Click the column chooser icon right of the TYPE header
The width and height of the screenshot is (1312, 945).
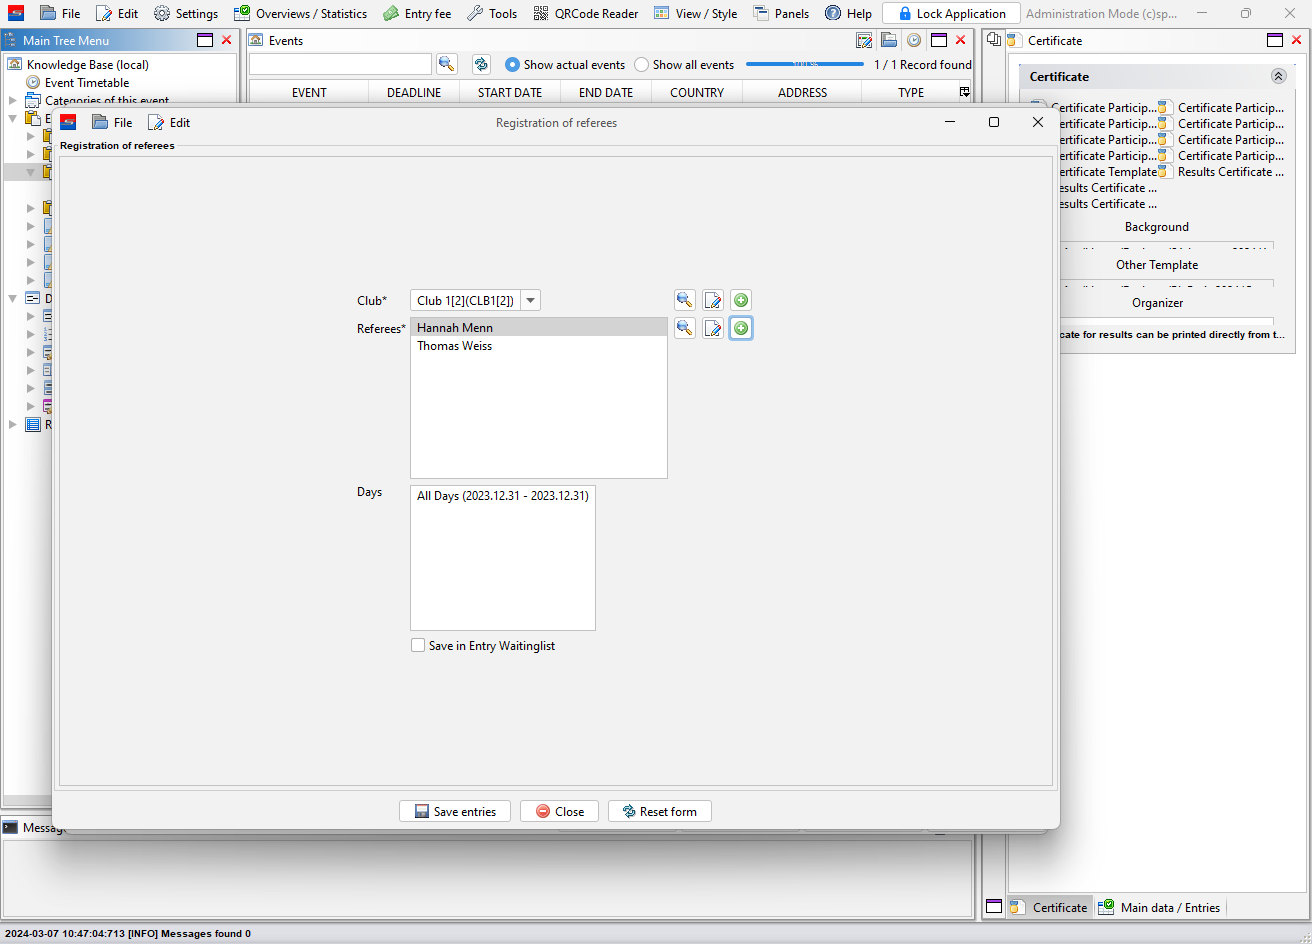click(x=964, y=92)
